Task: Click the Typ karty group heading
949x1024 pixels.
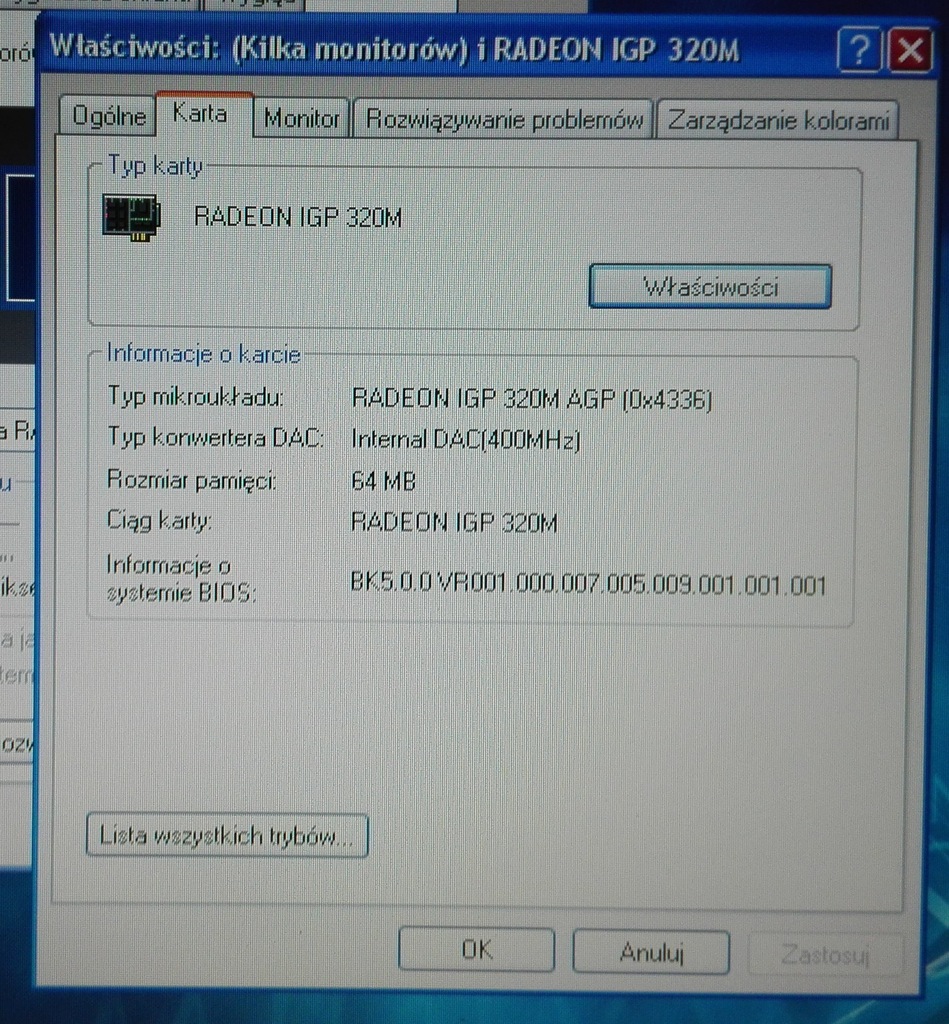Action: coord(155,165)
